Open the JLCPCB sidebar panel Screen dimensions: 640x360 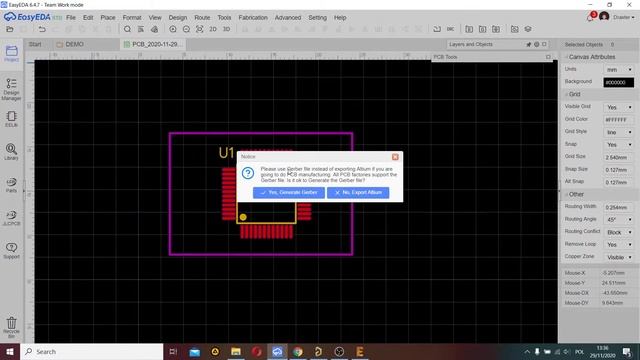pyautogui.click(x=11, y=218)
